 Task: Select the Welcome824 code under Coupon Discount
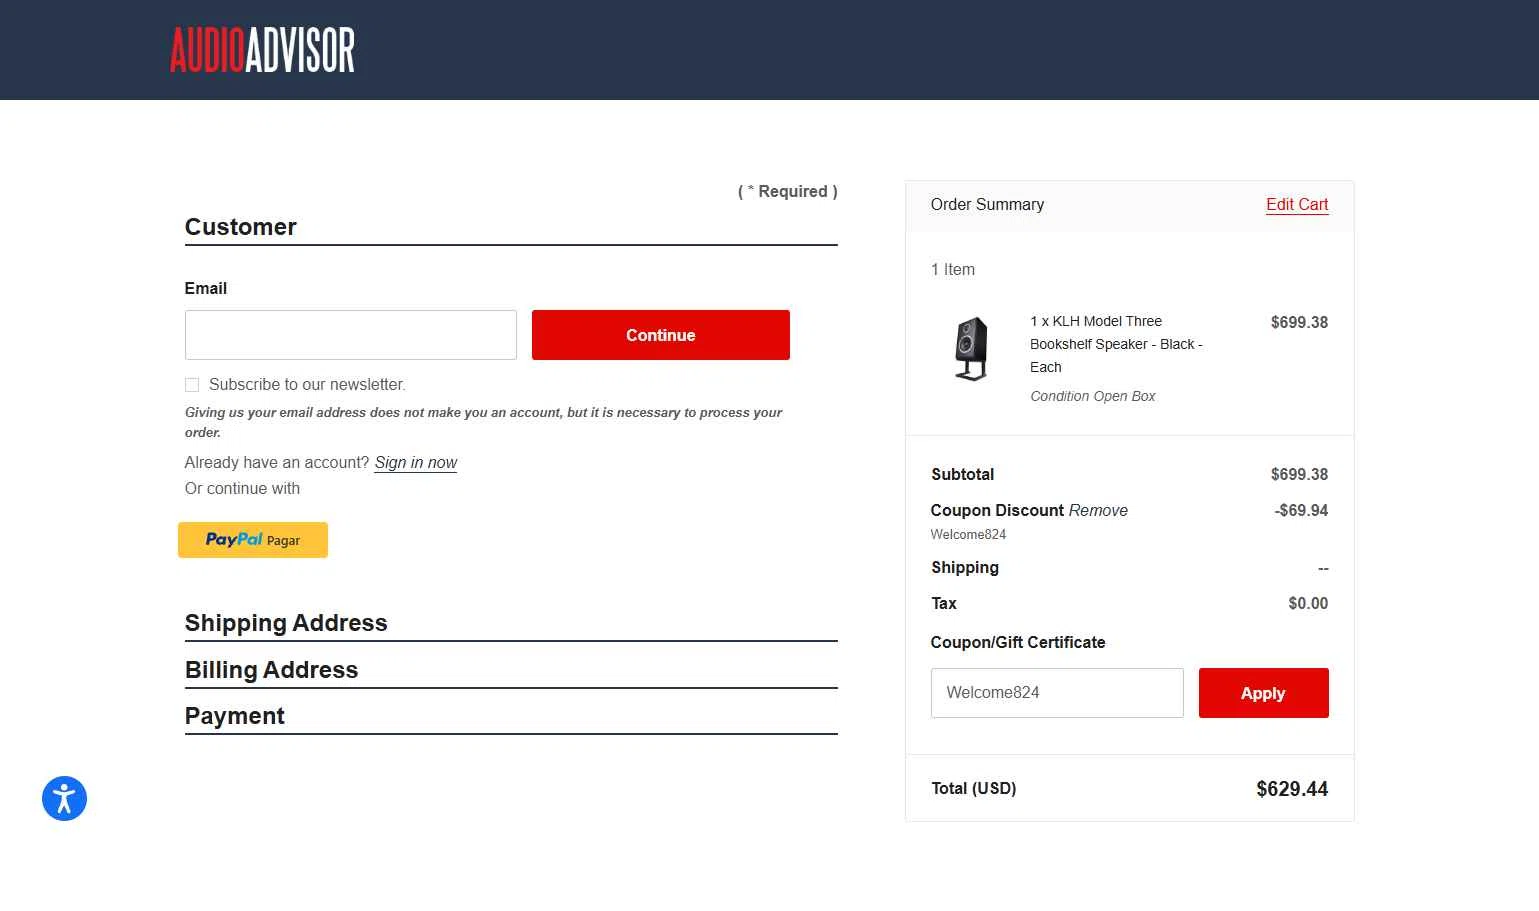click(968, 534)
